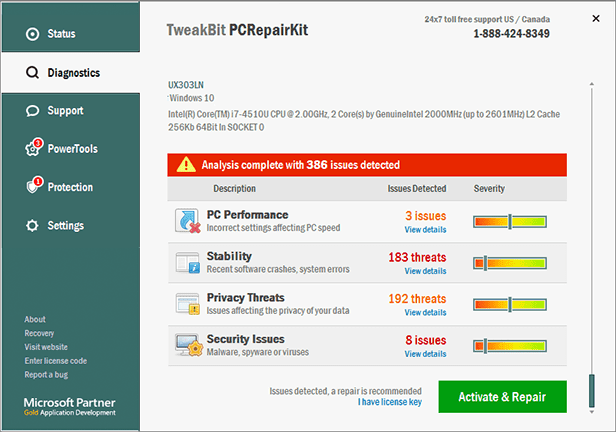Click Visit website in sidebar
This screenshot has width=616, height=432.
(46, 347)
